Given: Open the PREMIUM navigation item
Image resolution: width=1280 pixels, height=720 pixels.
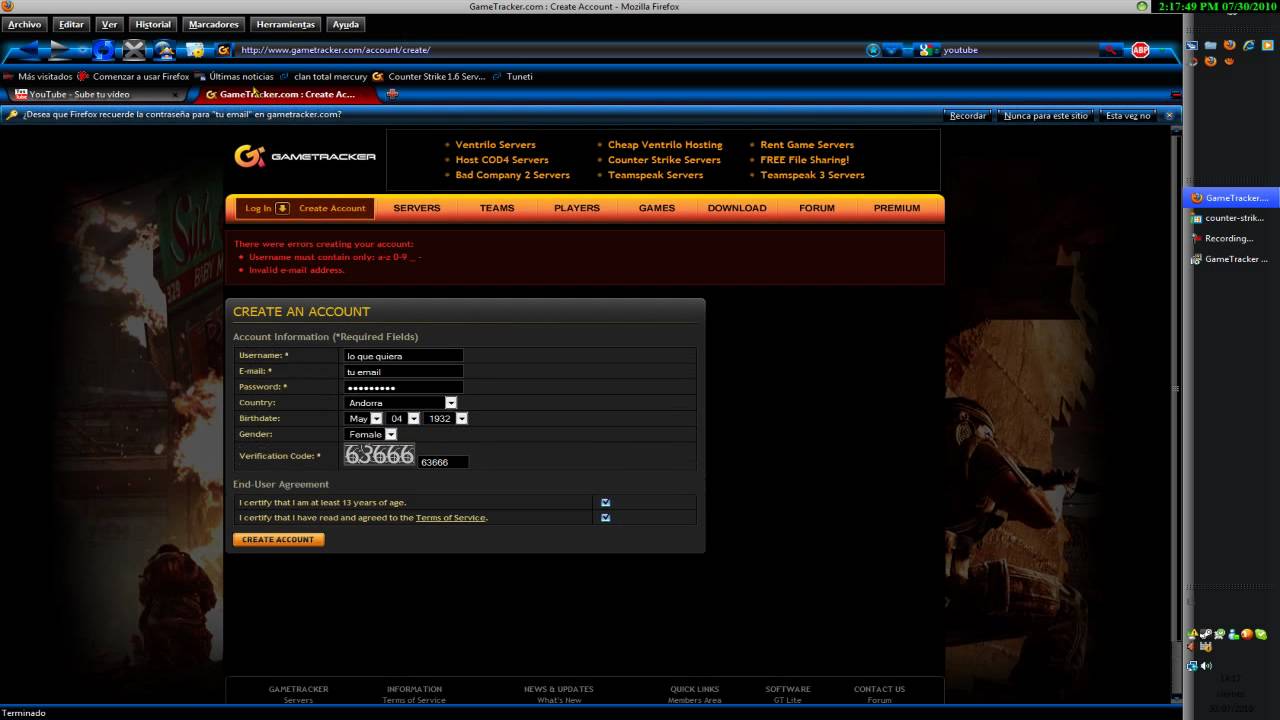Looking at the screenshot, I should coord(897,208).
